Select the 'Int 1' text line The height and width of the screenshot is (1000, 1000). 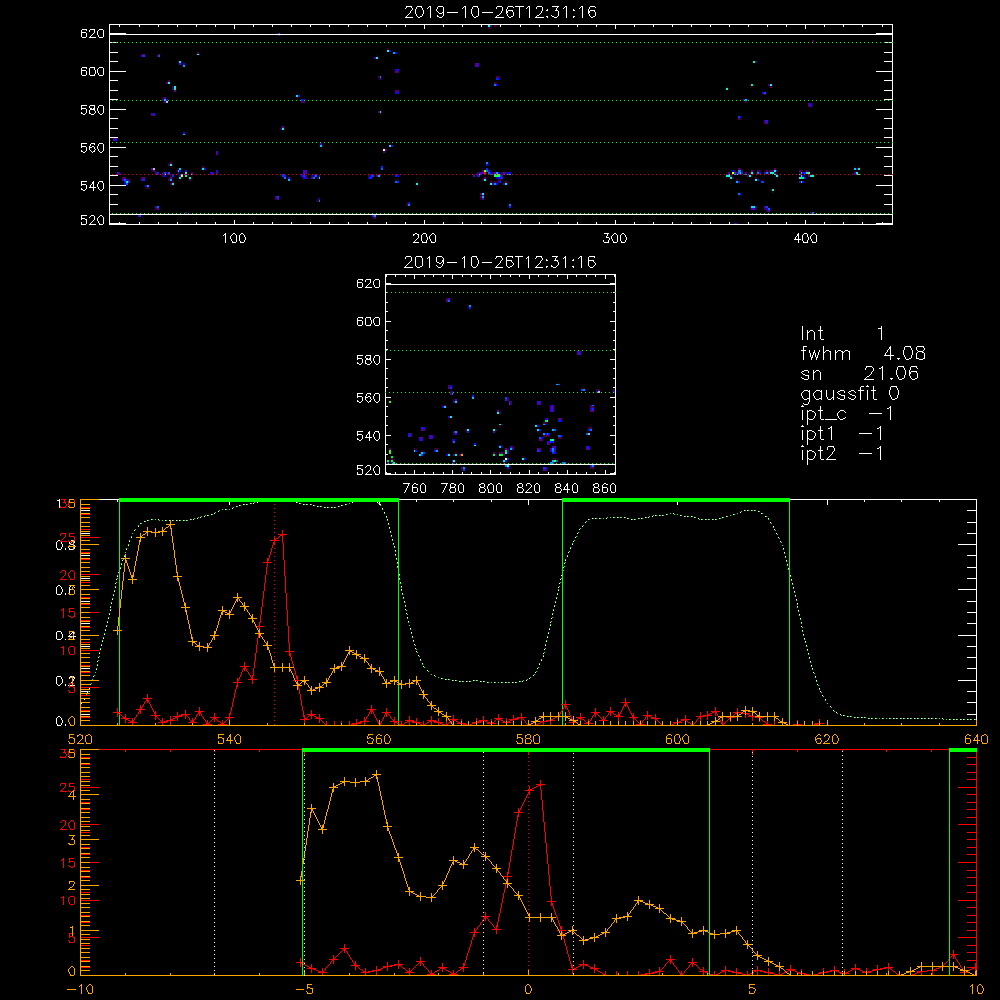click(x=842, y=334)
